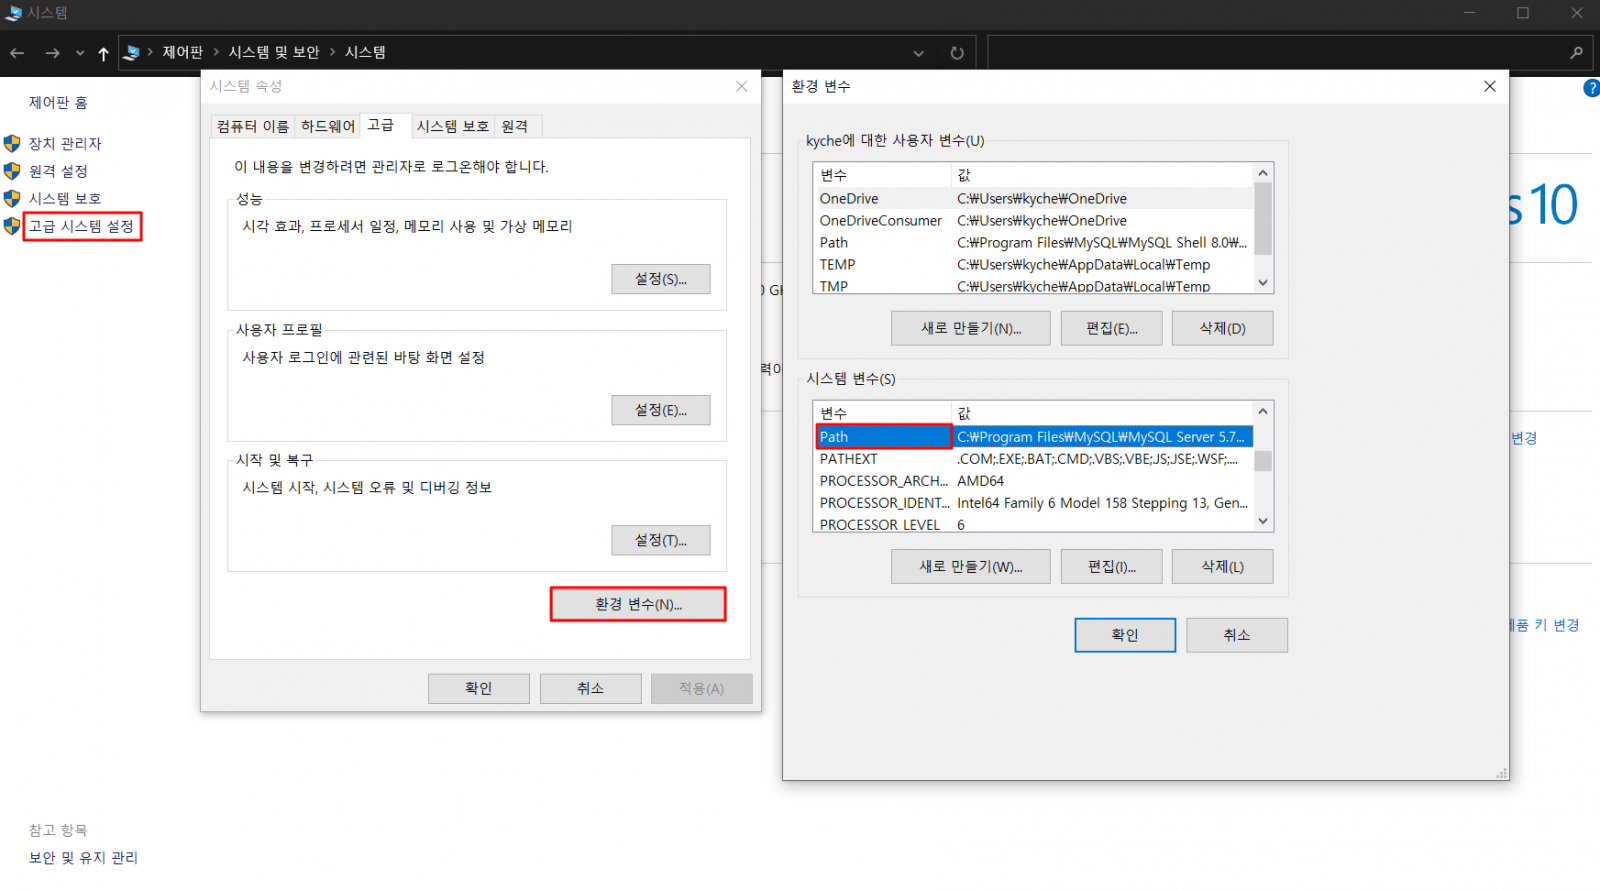Click shield icon beside 원격 설정
The image size is (1600, 890).
[x=12, y=171]
